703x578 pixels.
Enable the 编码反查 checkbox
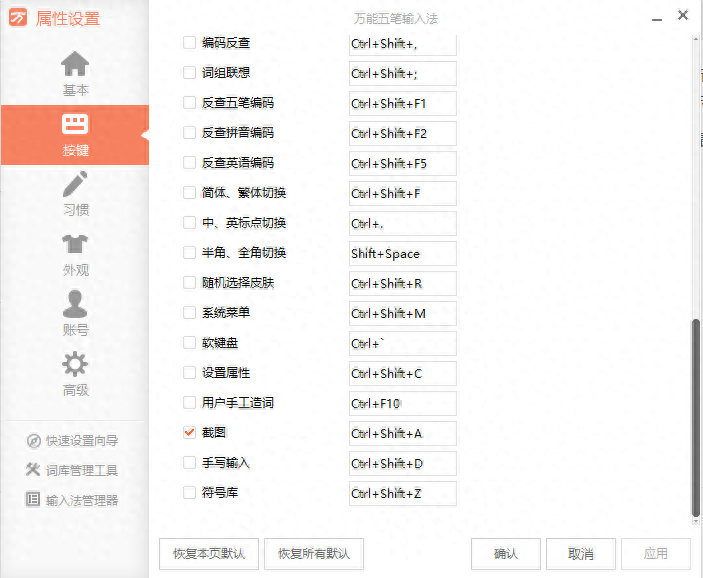pos(189,43)
